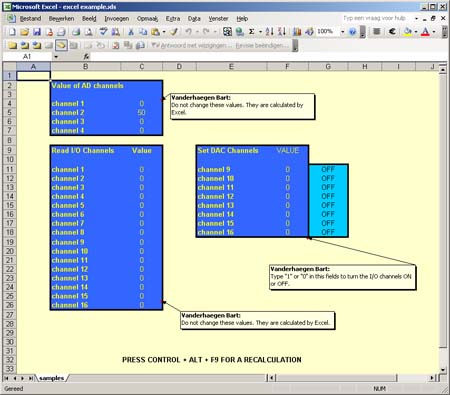The height and width of the screenshot is (395, 450).
Task: Sort descending with the Z-A icon
Action: (282, 32)
